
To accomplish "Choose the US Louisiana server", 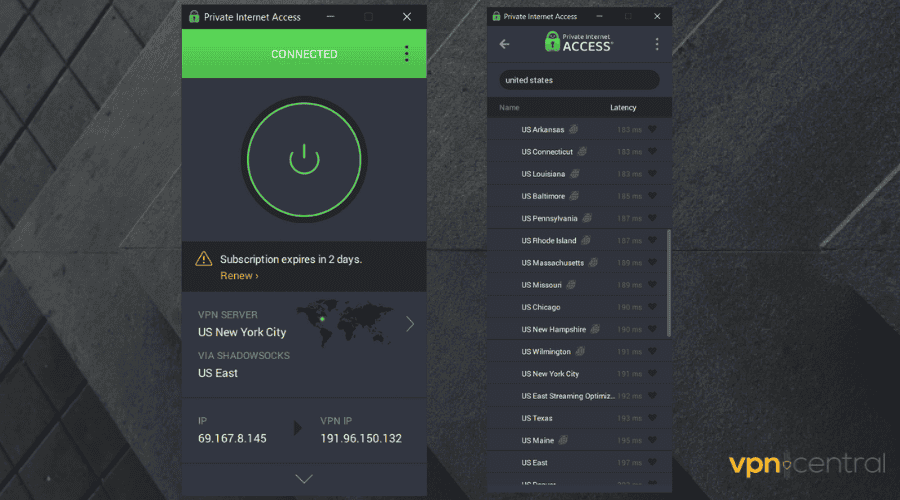I will 577,173.
